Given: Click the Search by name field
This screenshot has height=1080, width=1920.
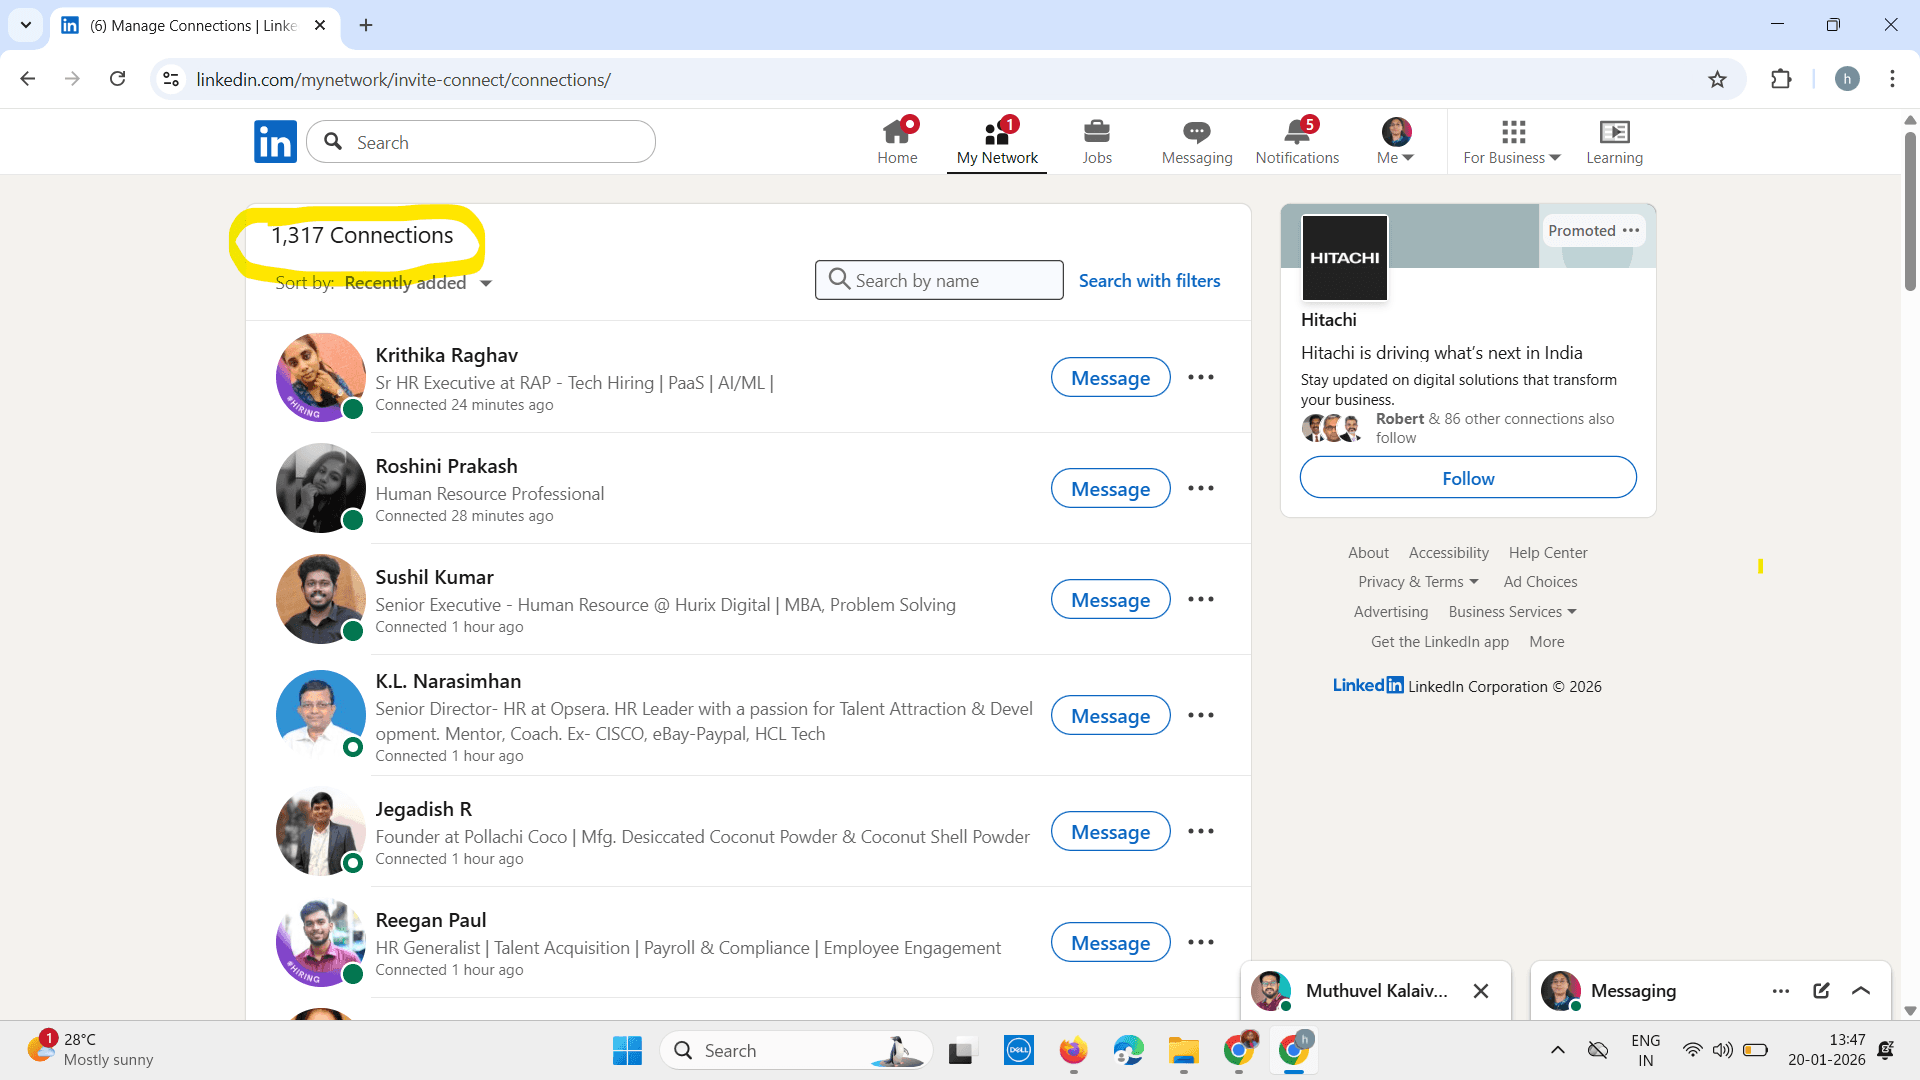Looking at the screenshot, I should point(939,280).
